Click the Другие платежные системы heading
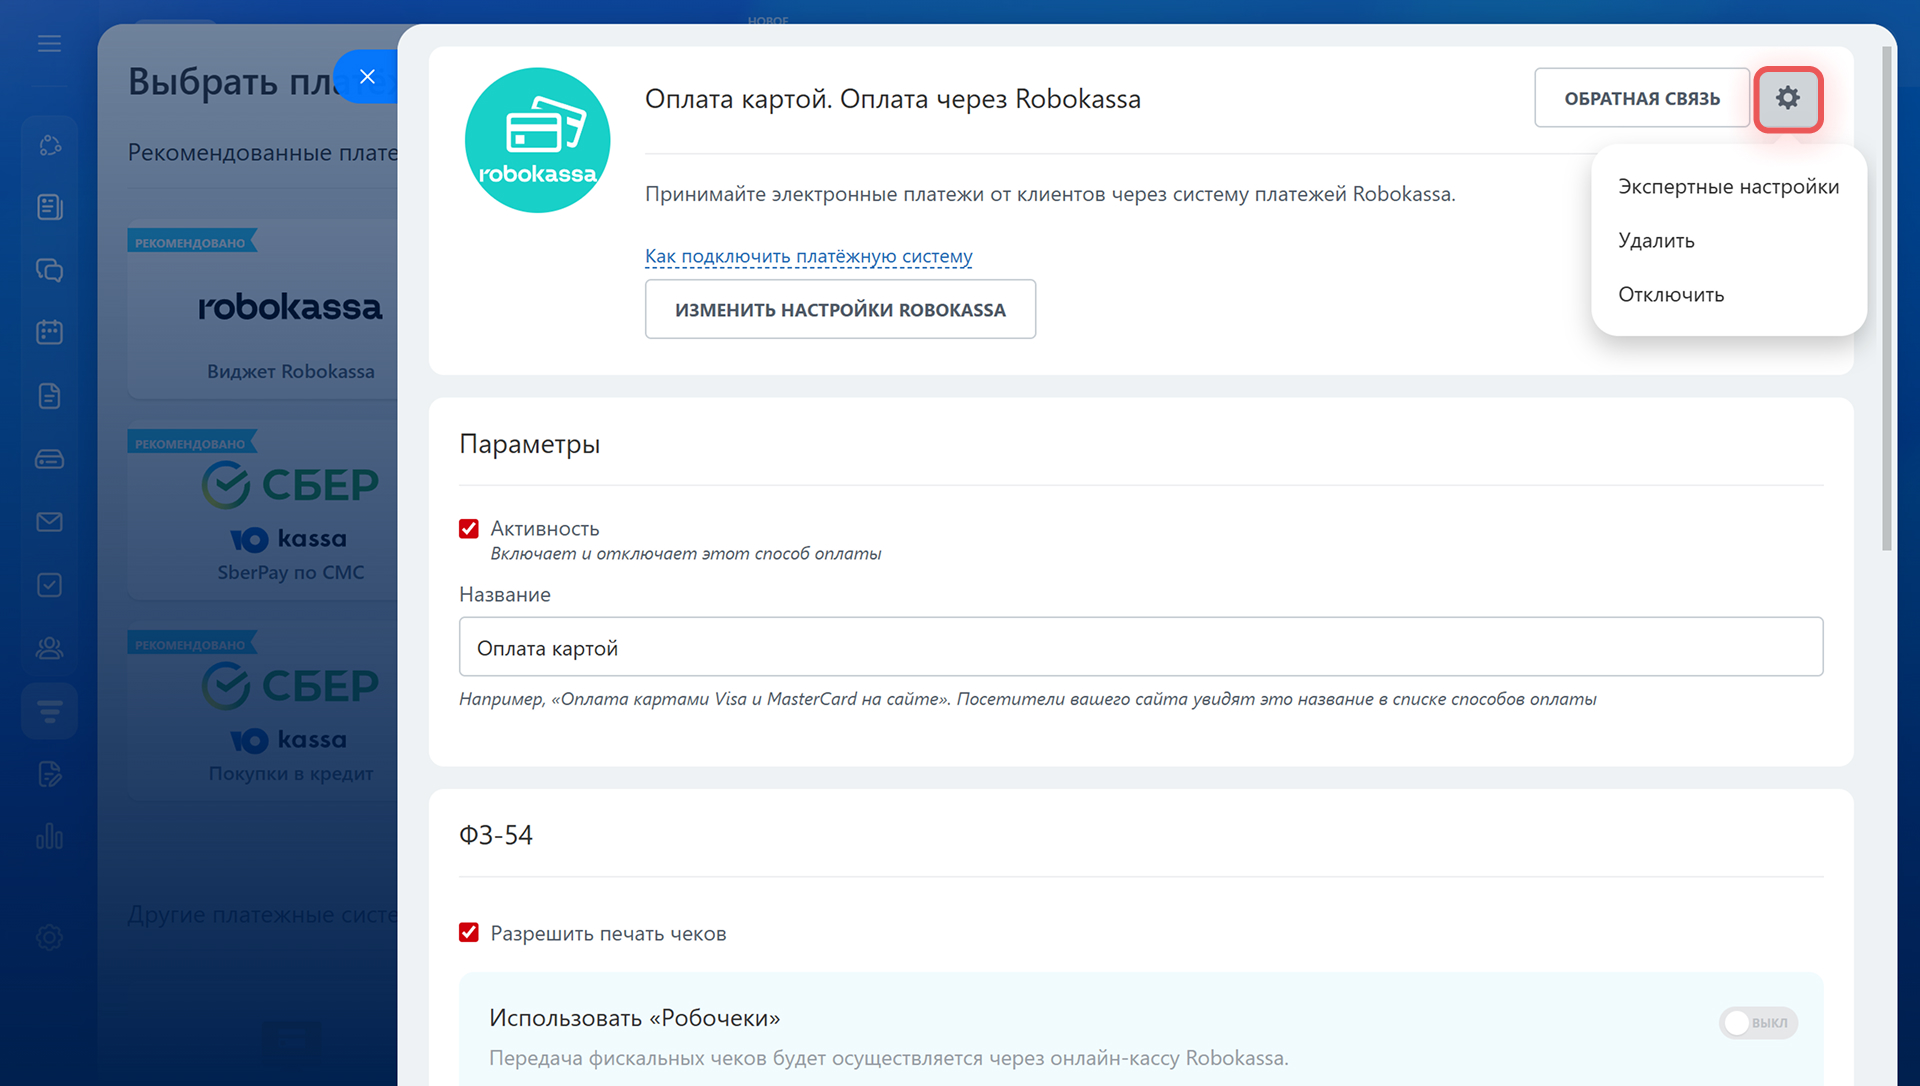1920x1086 pixels. (x=263, y=915)
